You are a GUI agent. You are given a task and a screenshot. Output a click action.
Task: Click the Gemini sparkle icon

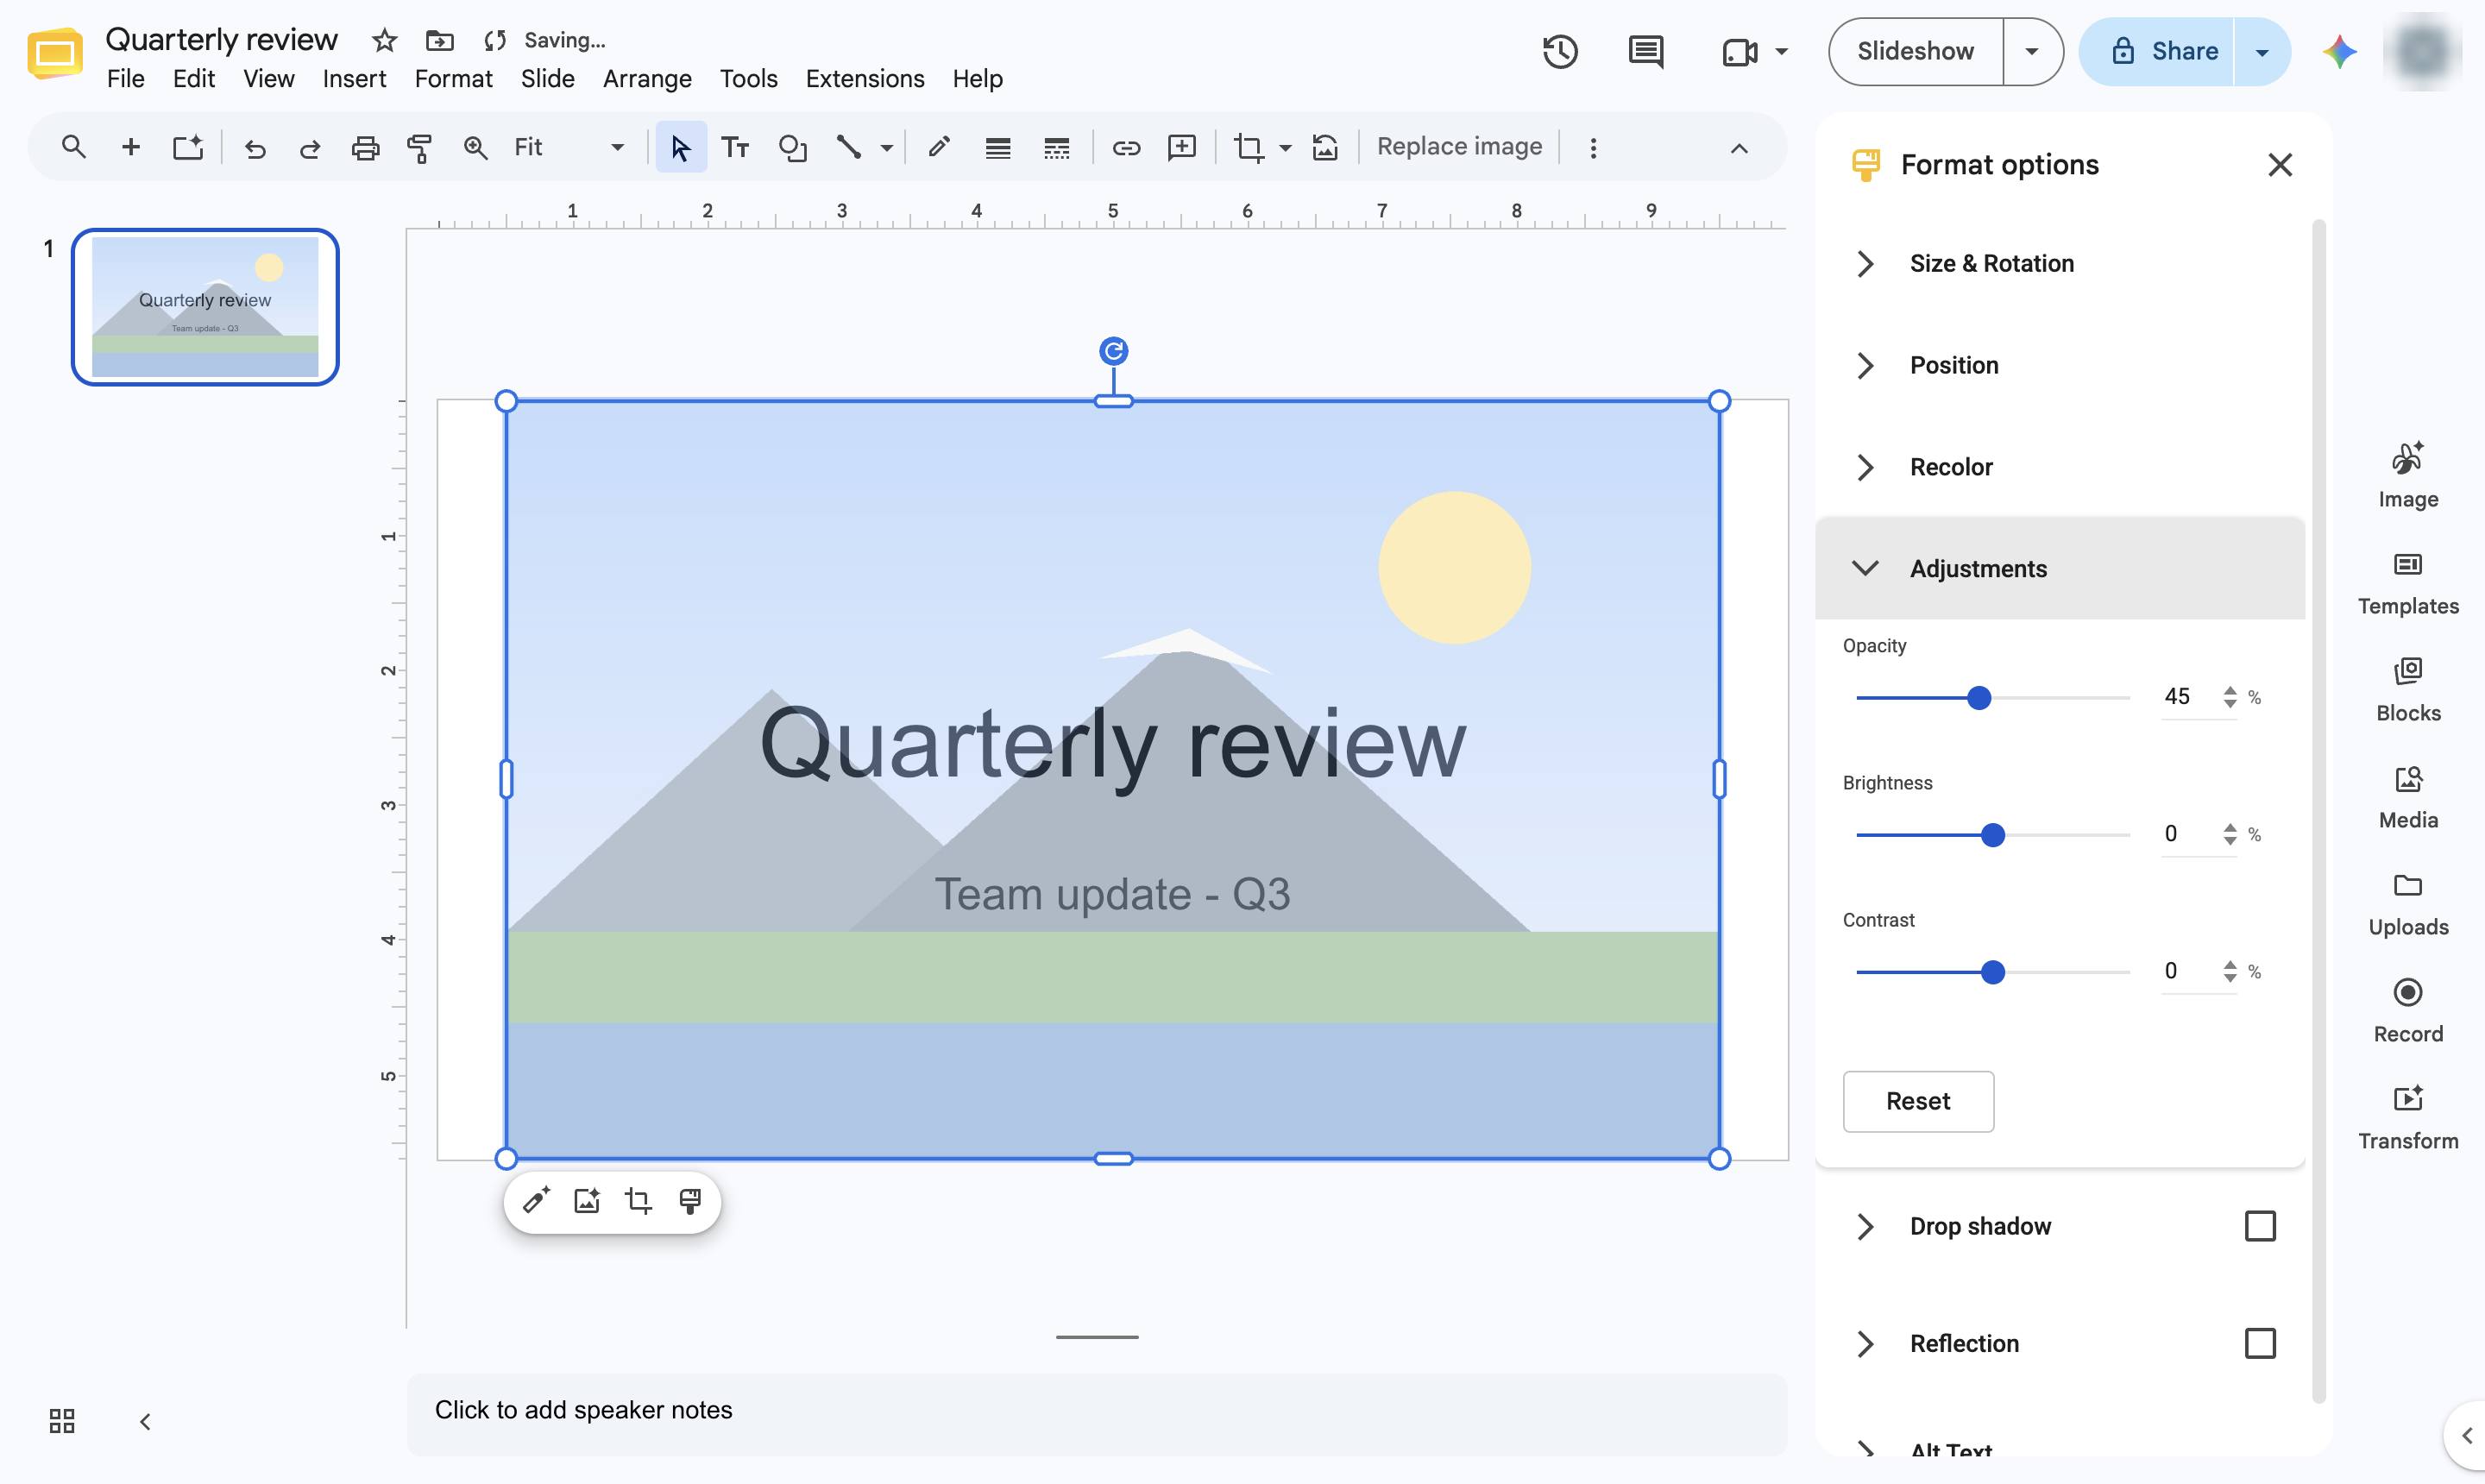(2339, 51)
